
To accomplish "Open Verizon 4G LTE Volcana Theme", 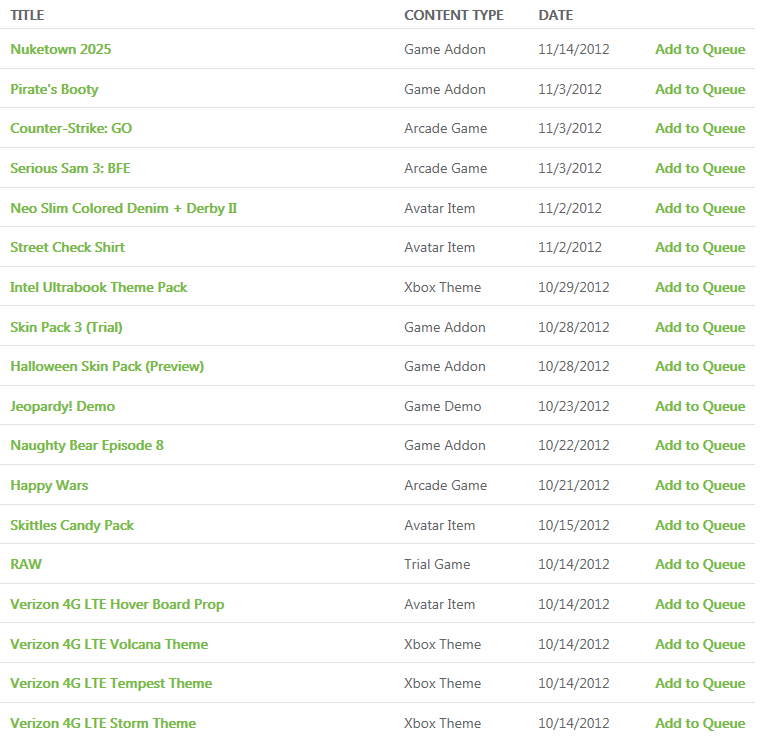I will 109,644.
